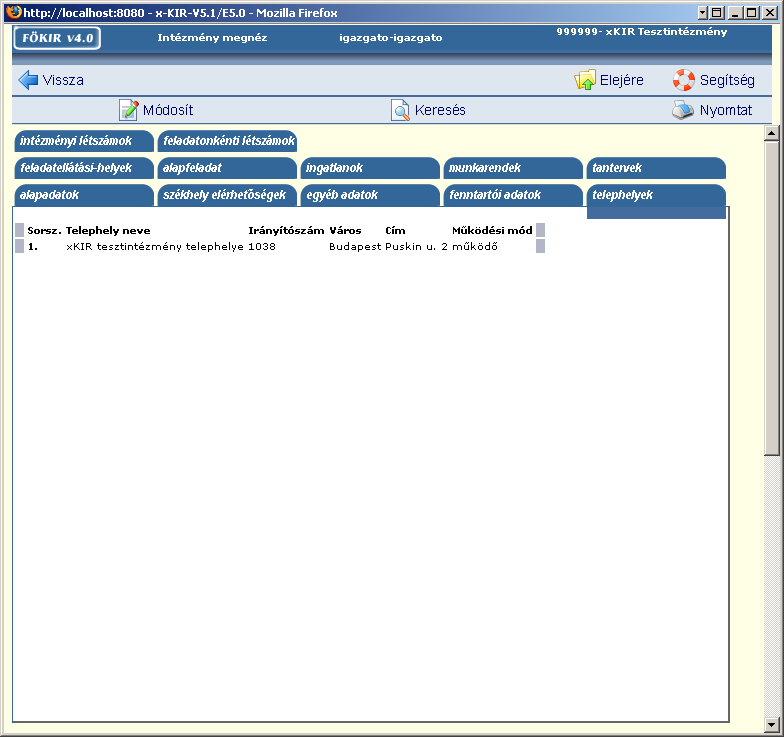Click the FÖKIR v4.0 logo button
784x737 pixels.
click(58, 38)
